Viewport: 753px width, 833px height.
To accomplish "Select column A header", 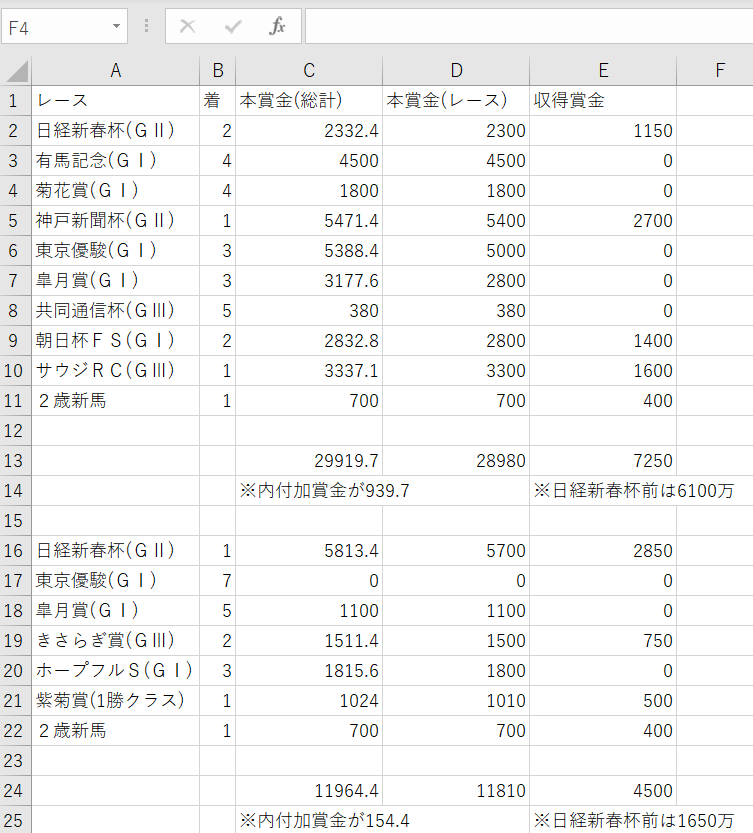I will coord(115,70).
